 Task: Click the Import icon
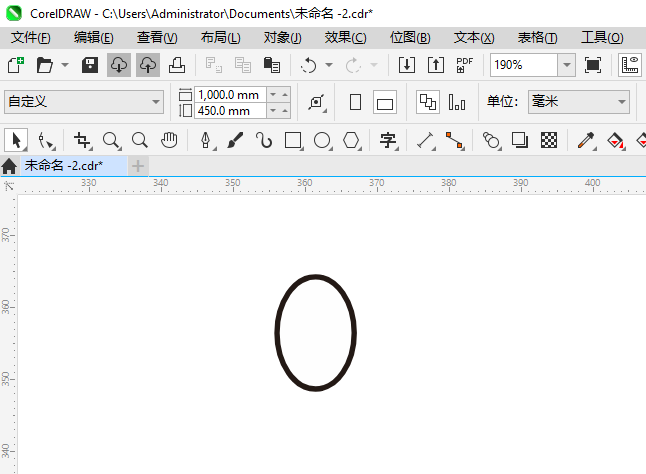407,65
